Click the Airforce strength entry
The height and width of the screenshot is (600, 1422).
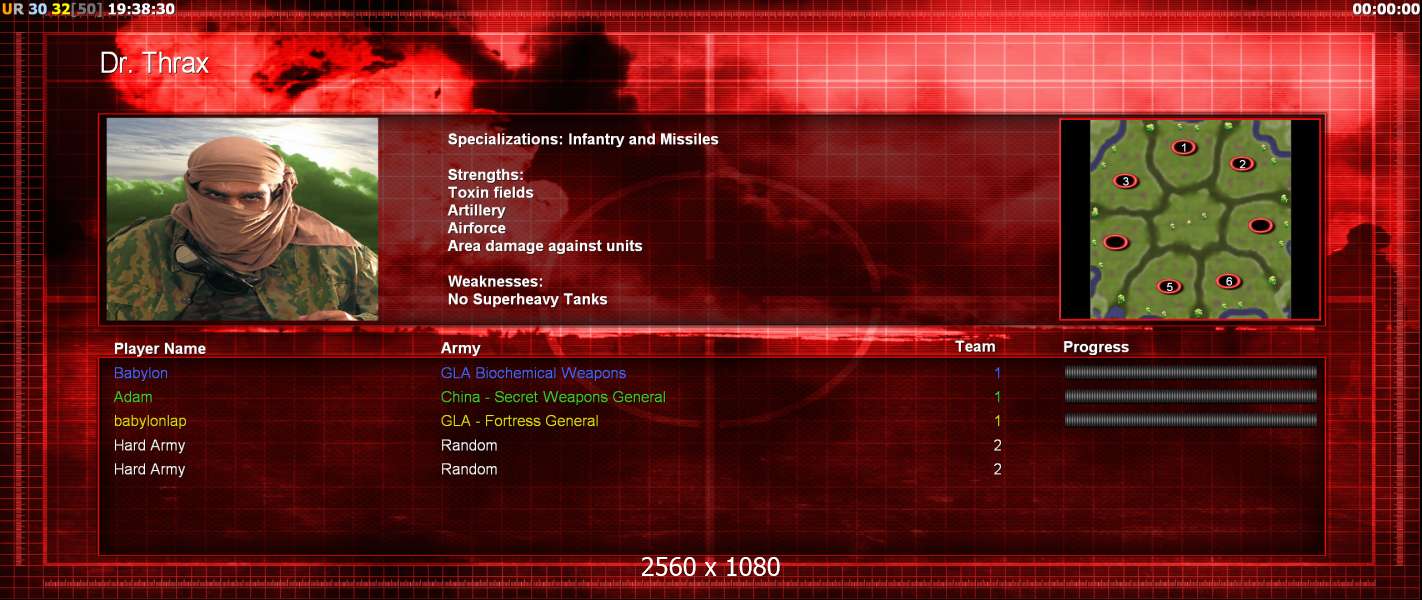[476, 228]
